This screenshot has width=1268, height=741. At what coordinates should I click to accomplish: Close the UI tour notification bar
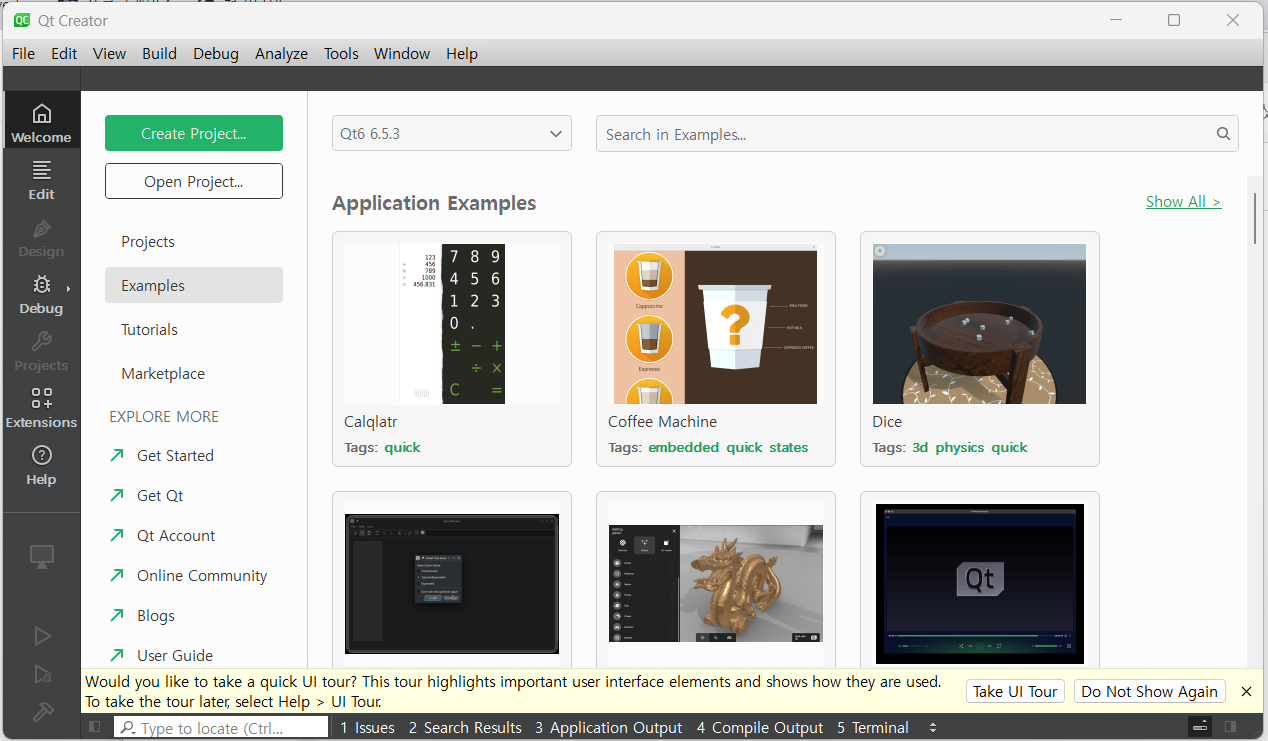[x=1246, y=691]
